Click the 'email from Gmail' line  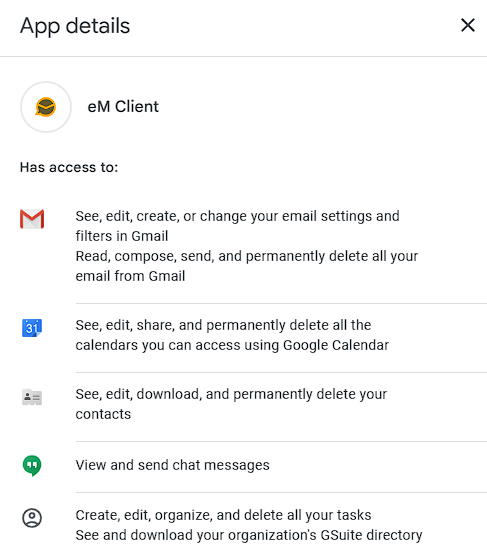[130, 276]
